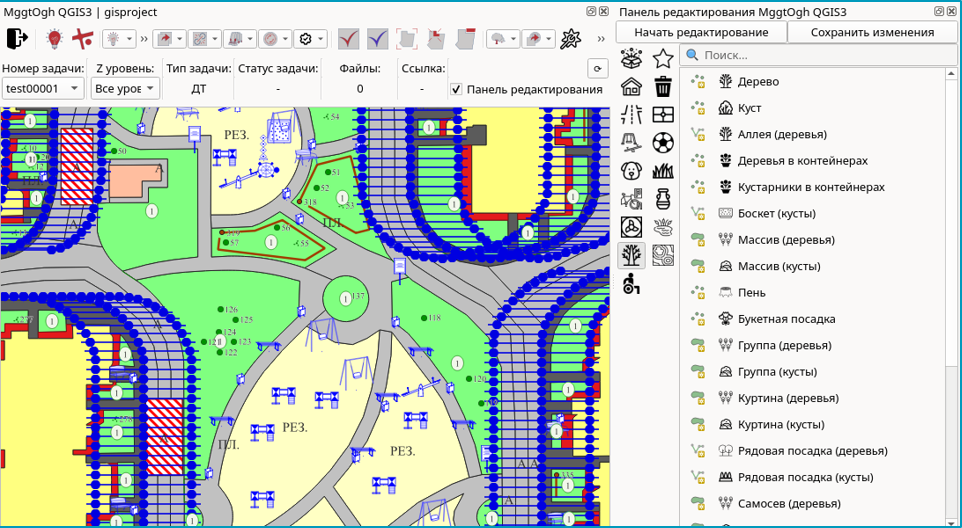Select the dog face category icon
Viewport: 962px width, 528px height.
tap(631, 170)
